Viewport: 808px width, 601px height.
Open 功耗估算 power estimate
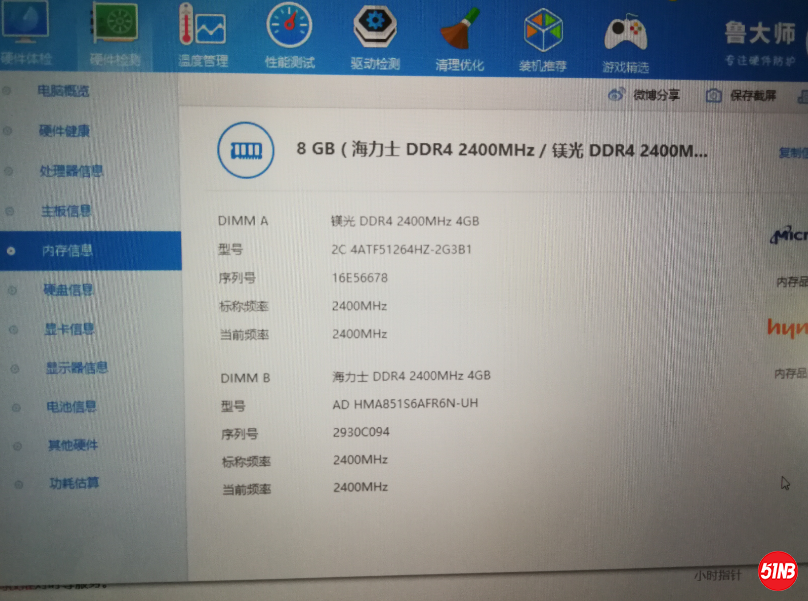coord(75,484)
